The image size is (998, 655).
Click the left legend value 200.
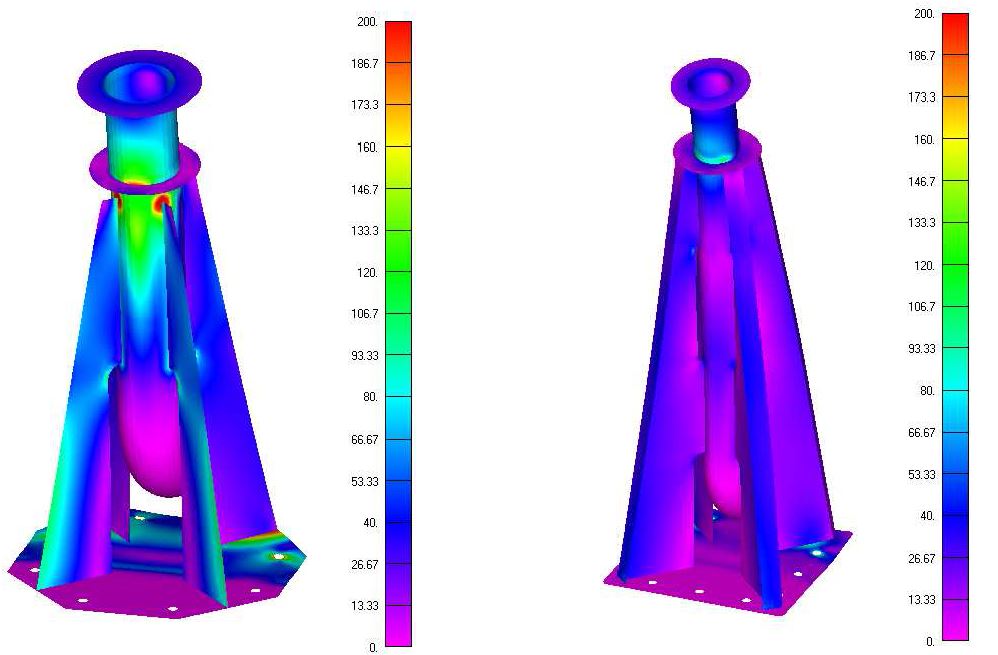367,22
